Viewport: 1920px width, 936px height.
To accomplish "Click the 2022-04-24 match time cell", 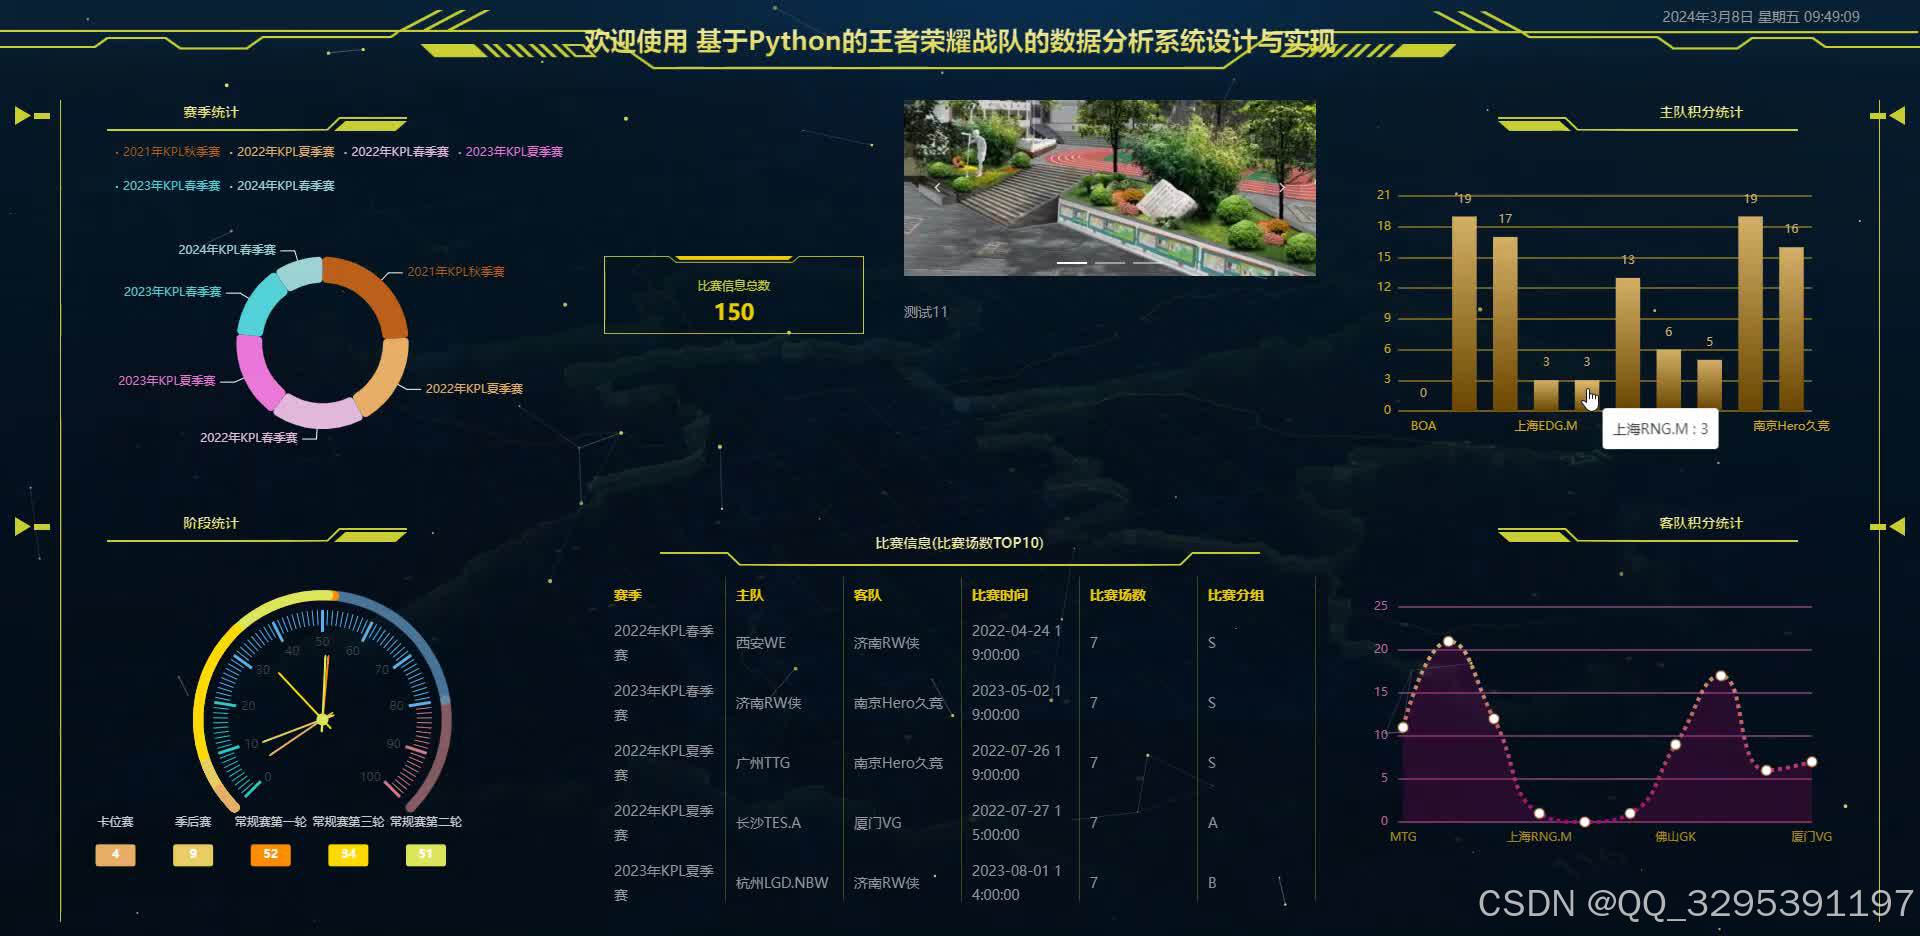I will (x=1017, y=643).
